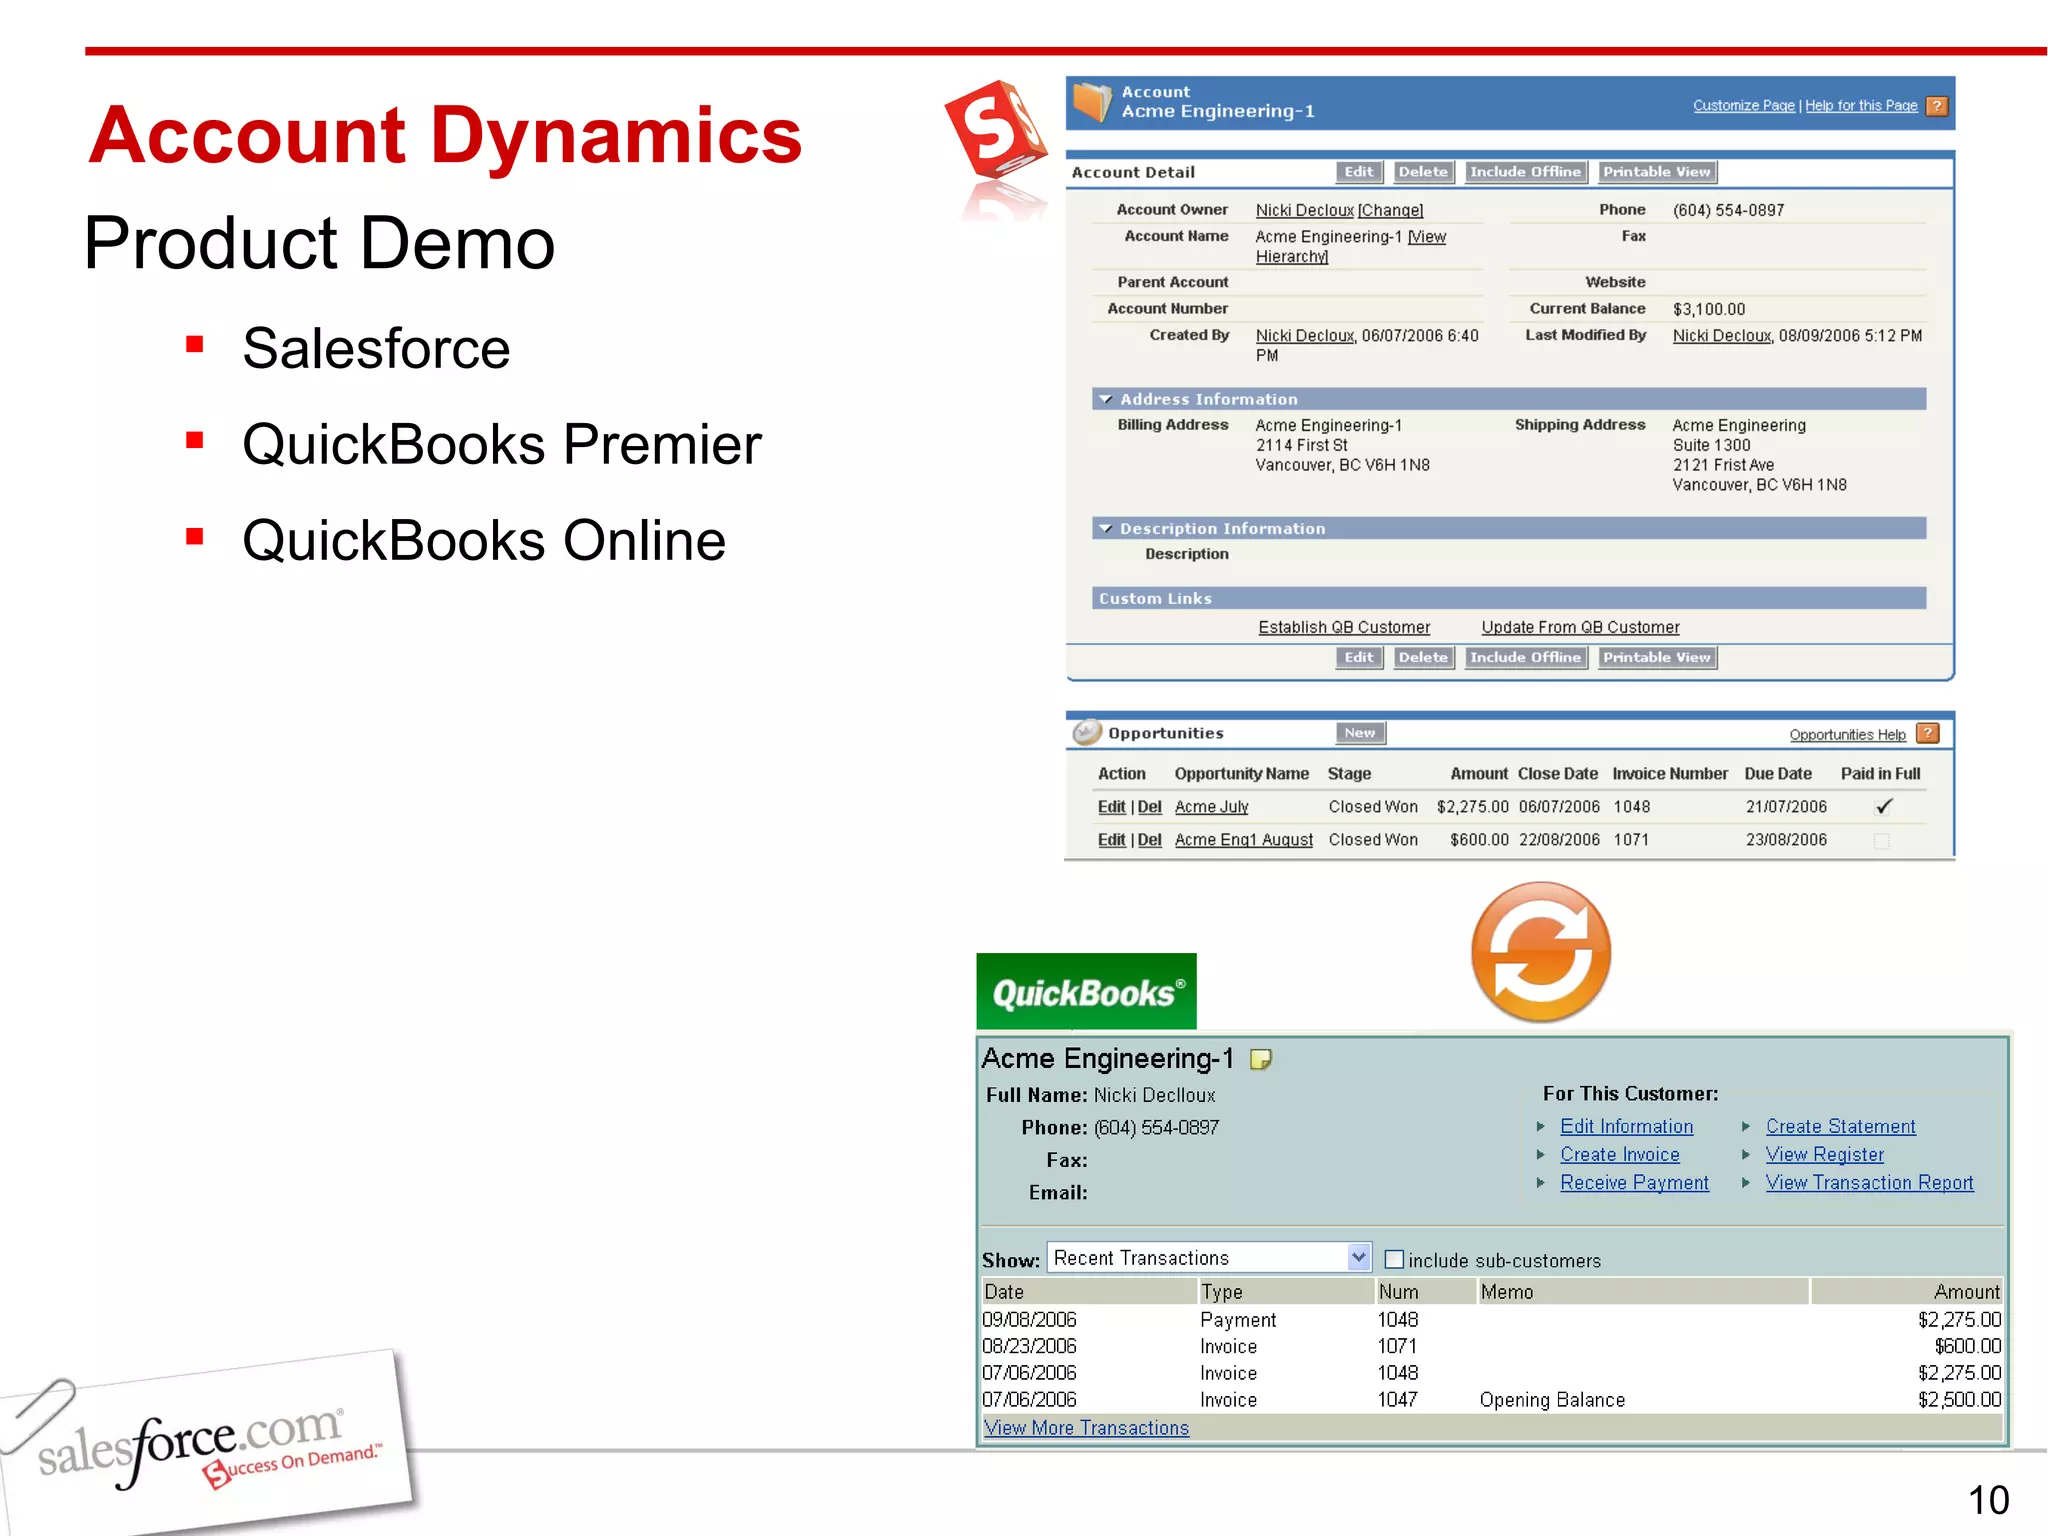Select the Opening Balance invoice 1047 row
Screen dimensions: 2048x1536
coord(1492,1400)
